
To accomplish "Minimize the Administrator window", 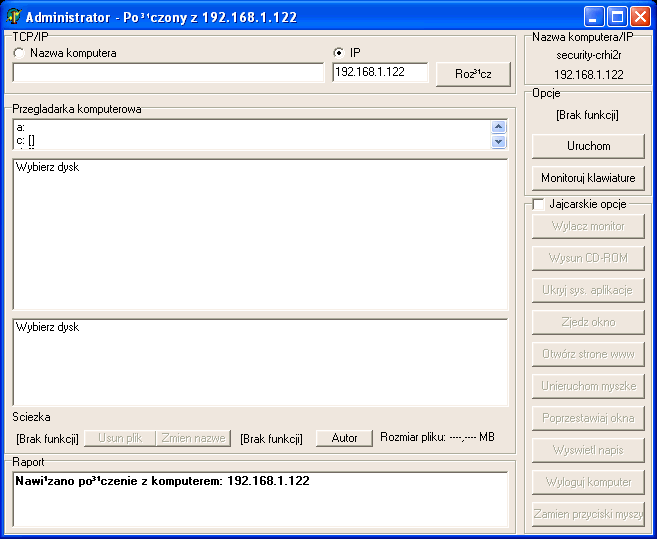I will [594, 17].
